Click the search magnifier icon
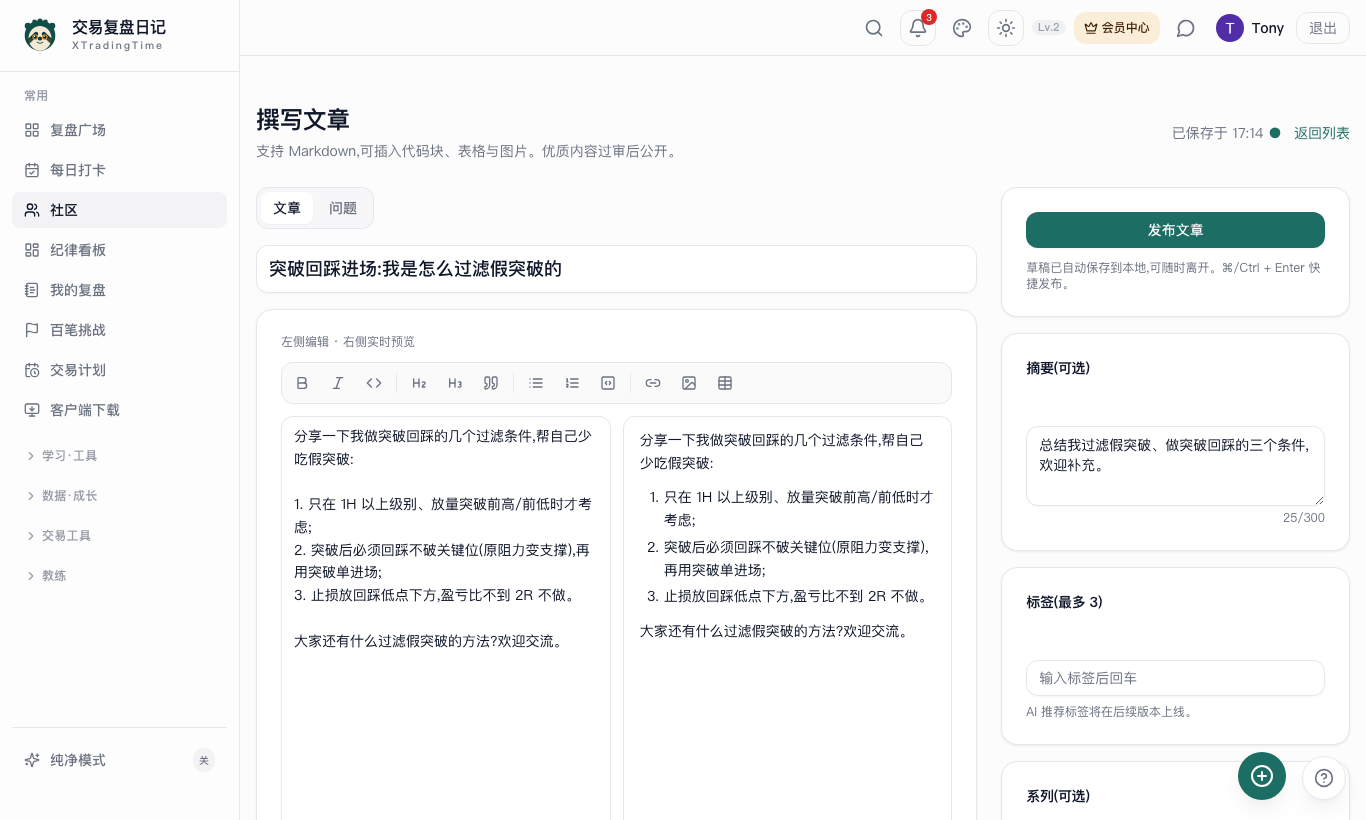 pos(874,28)
